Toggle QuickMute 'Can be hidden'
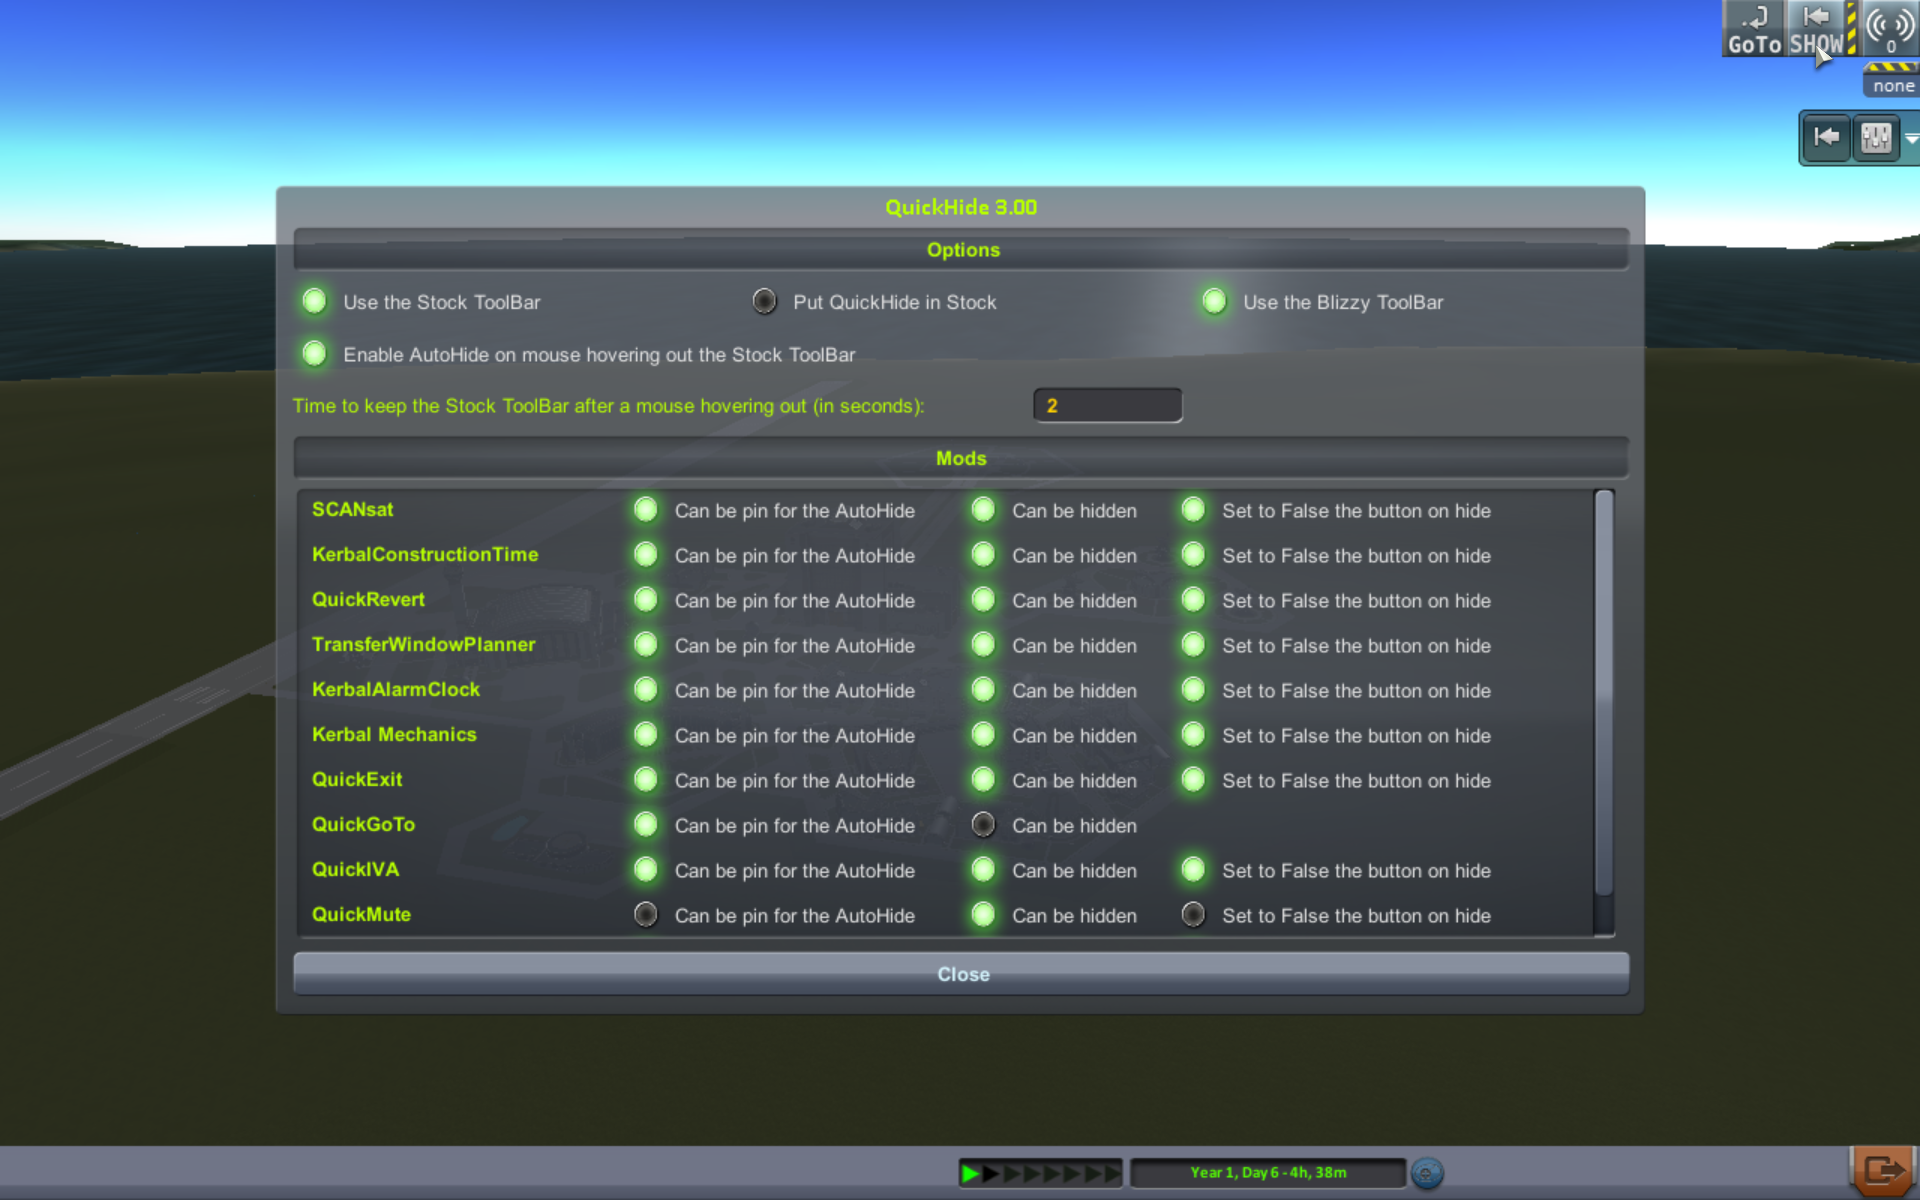 point(984,915)
